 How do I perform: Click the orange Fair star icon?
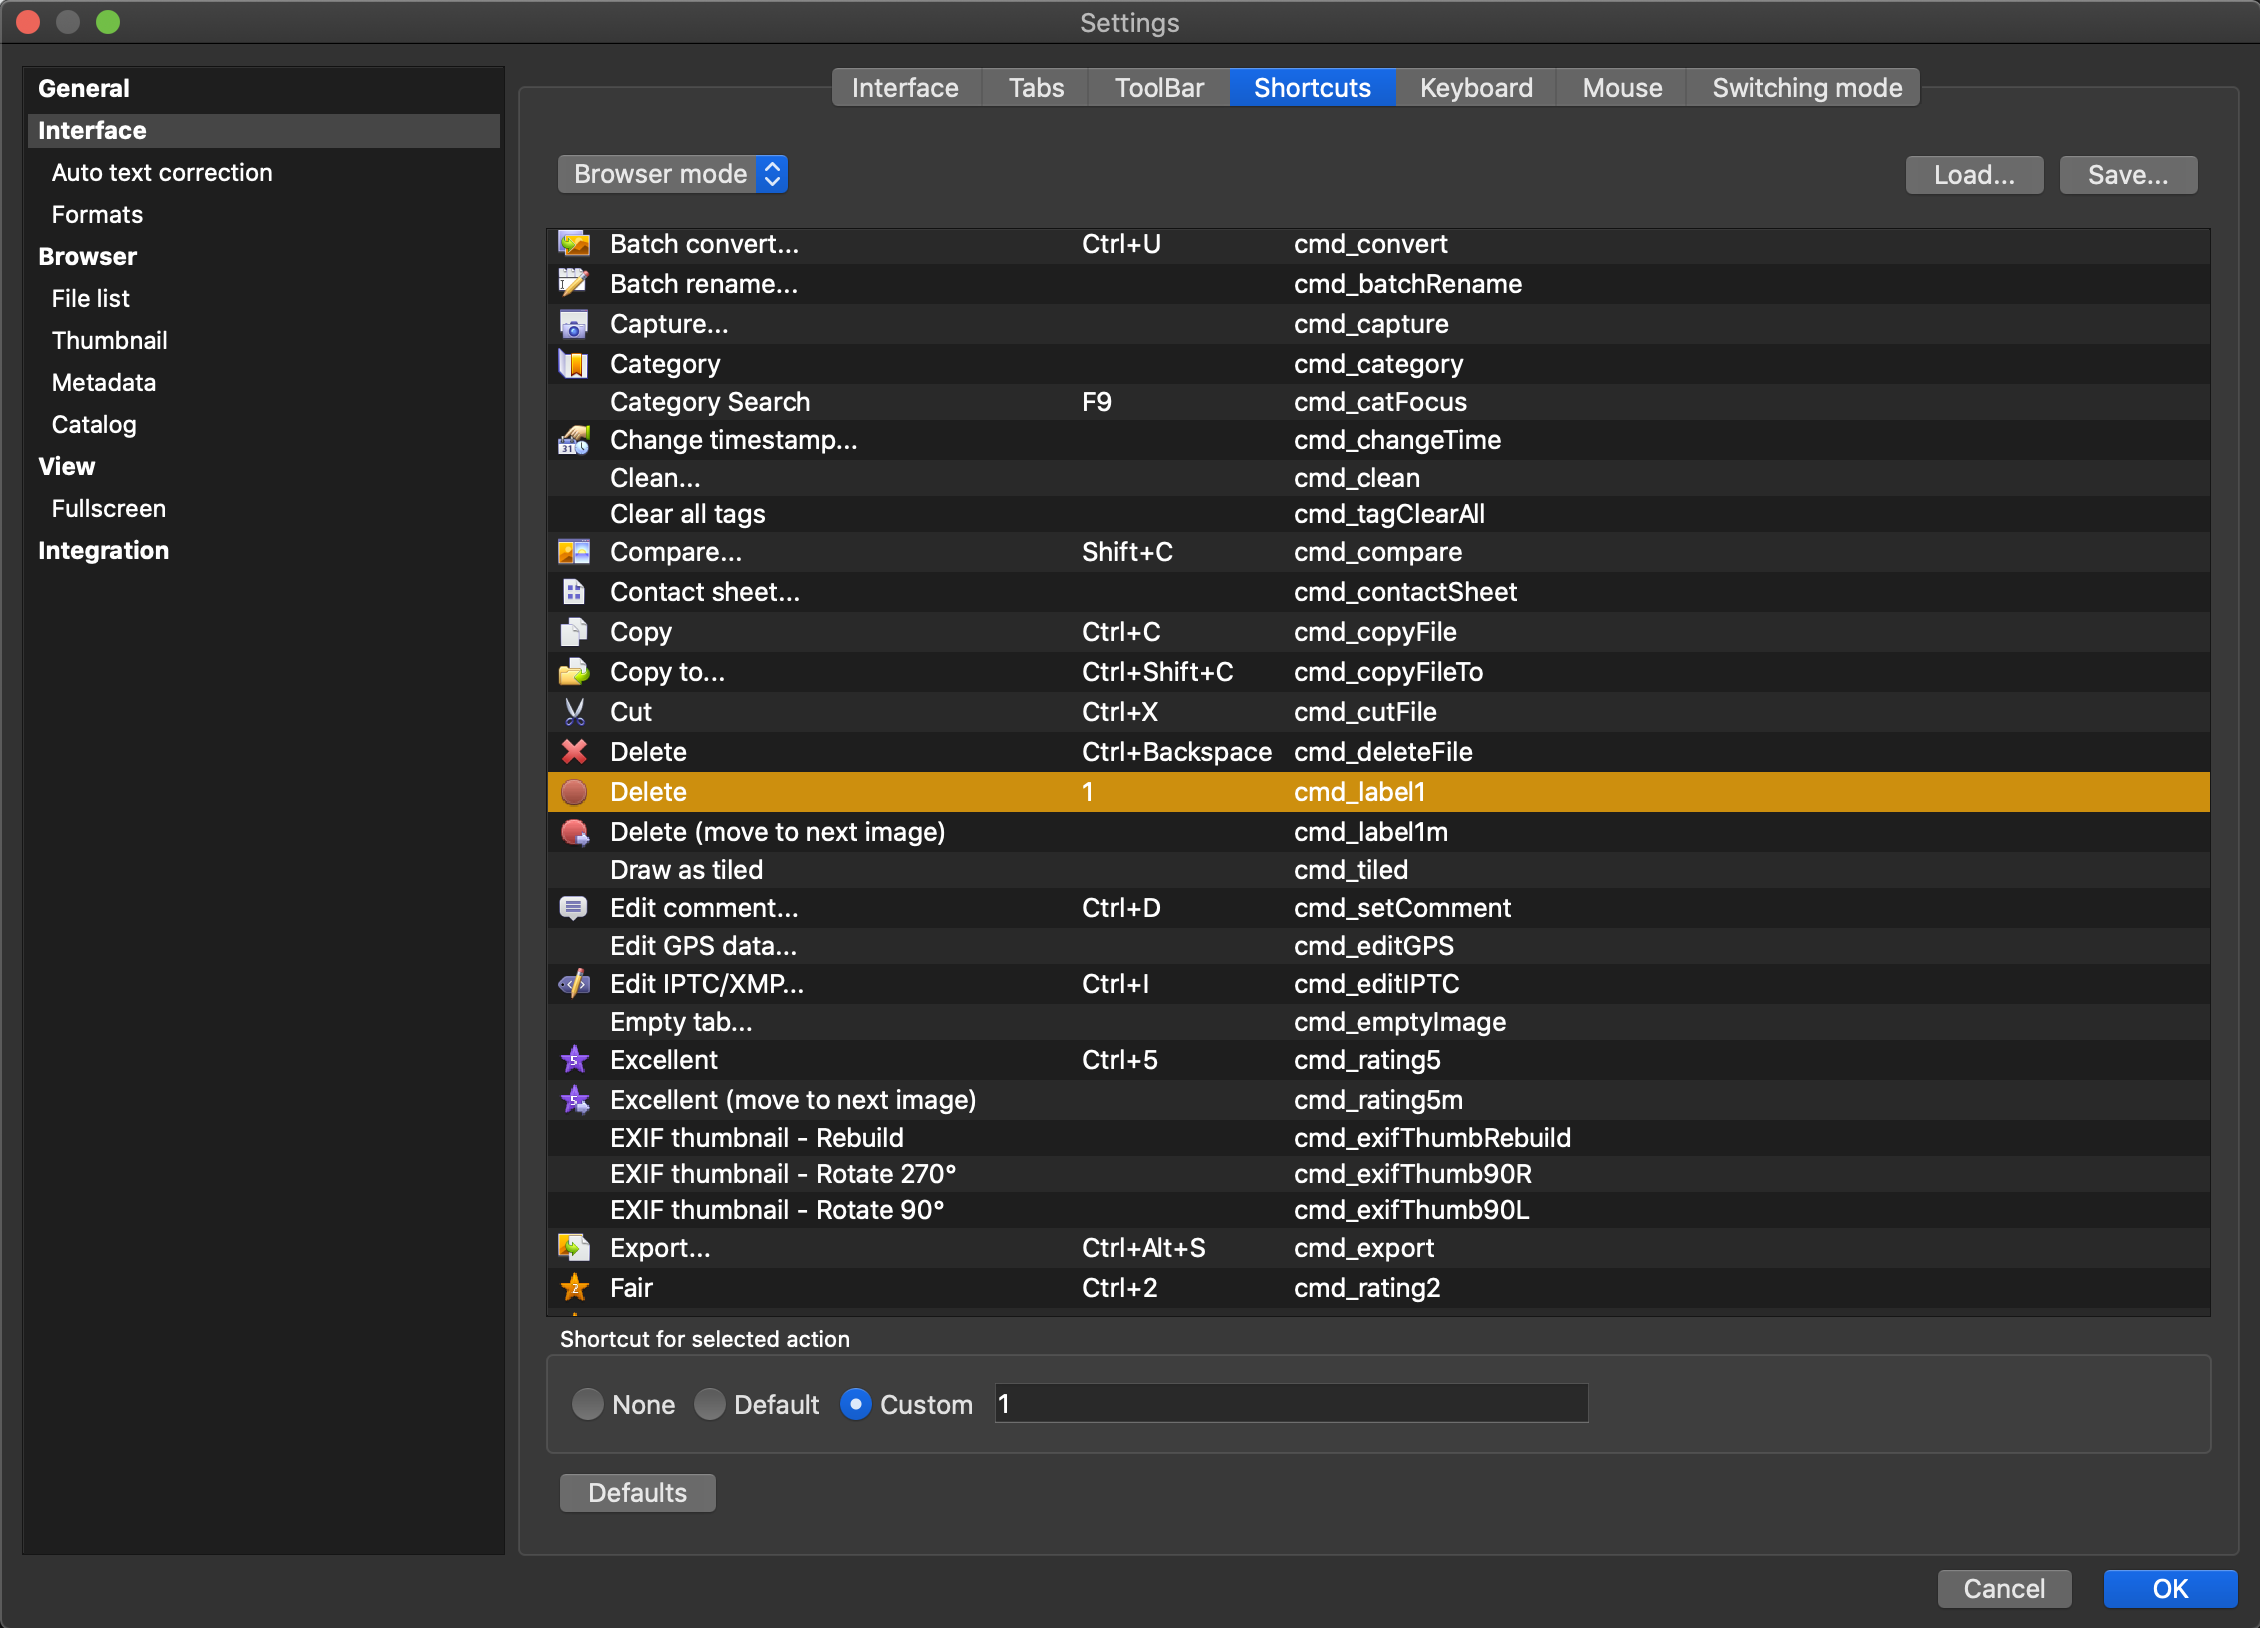(574, 1288)
